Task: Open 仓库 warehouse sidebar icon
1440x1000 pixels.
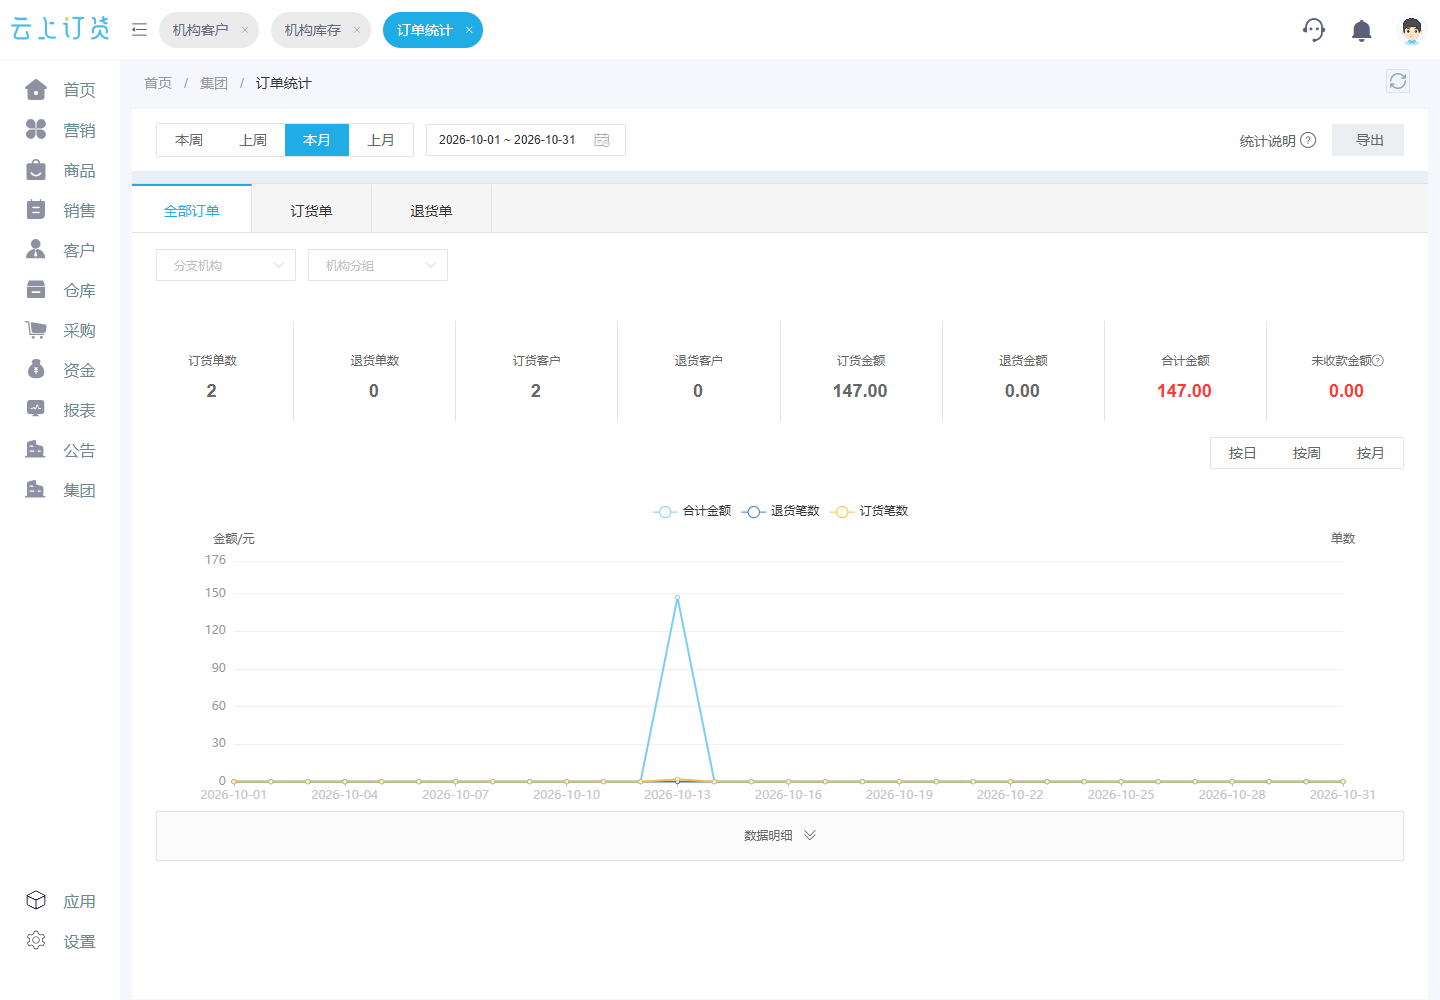Action: [36, 290]
